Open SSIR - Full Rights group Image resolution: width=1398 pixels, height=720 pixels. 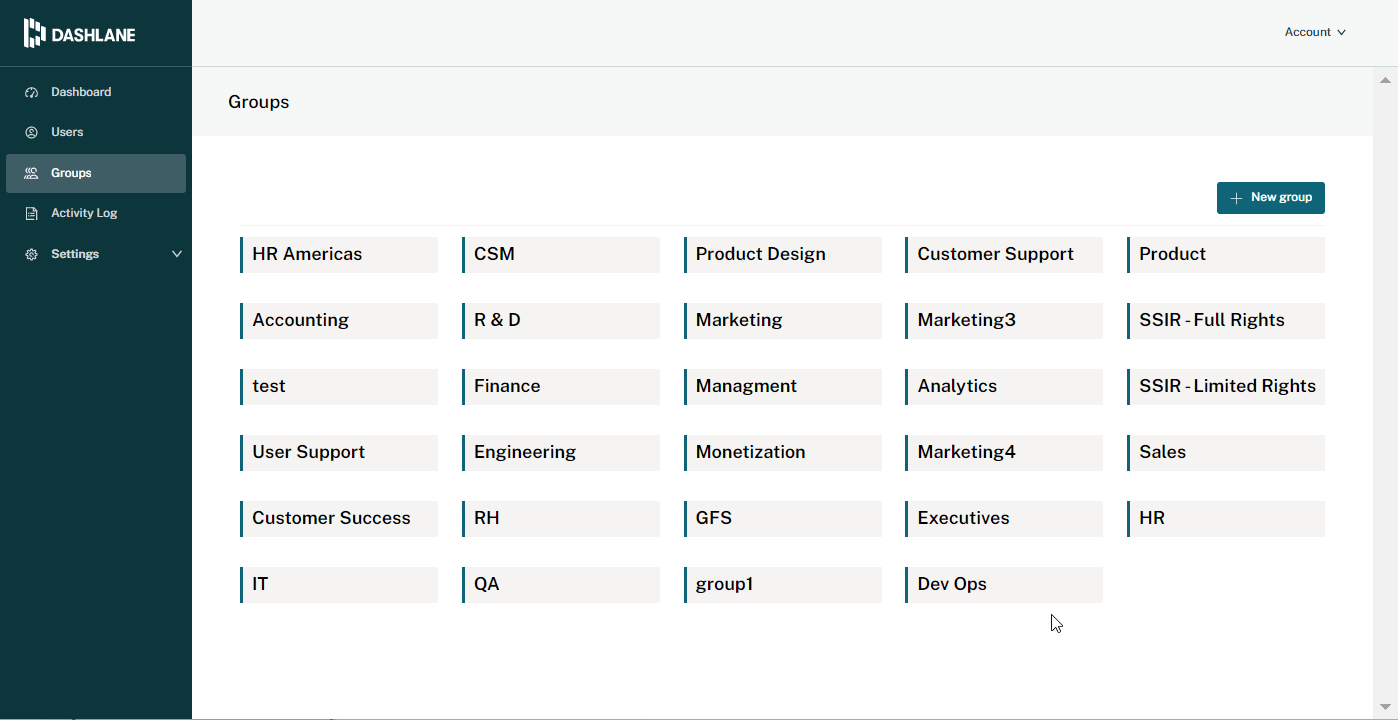click(1226, 321)
